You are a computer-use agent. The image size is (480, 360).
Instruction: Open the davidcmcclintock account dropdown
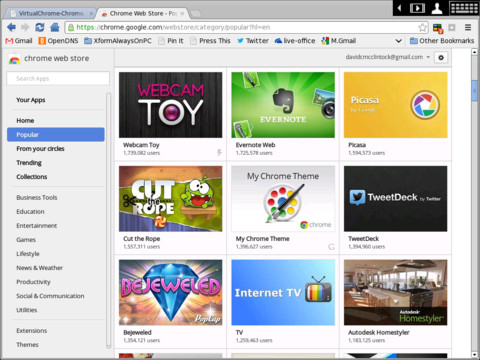pos(388,57)
